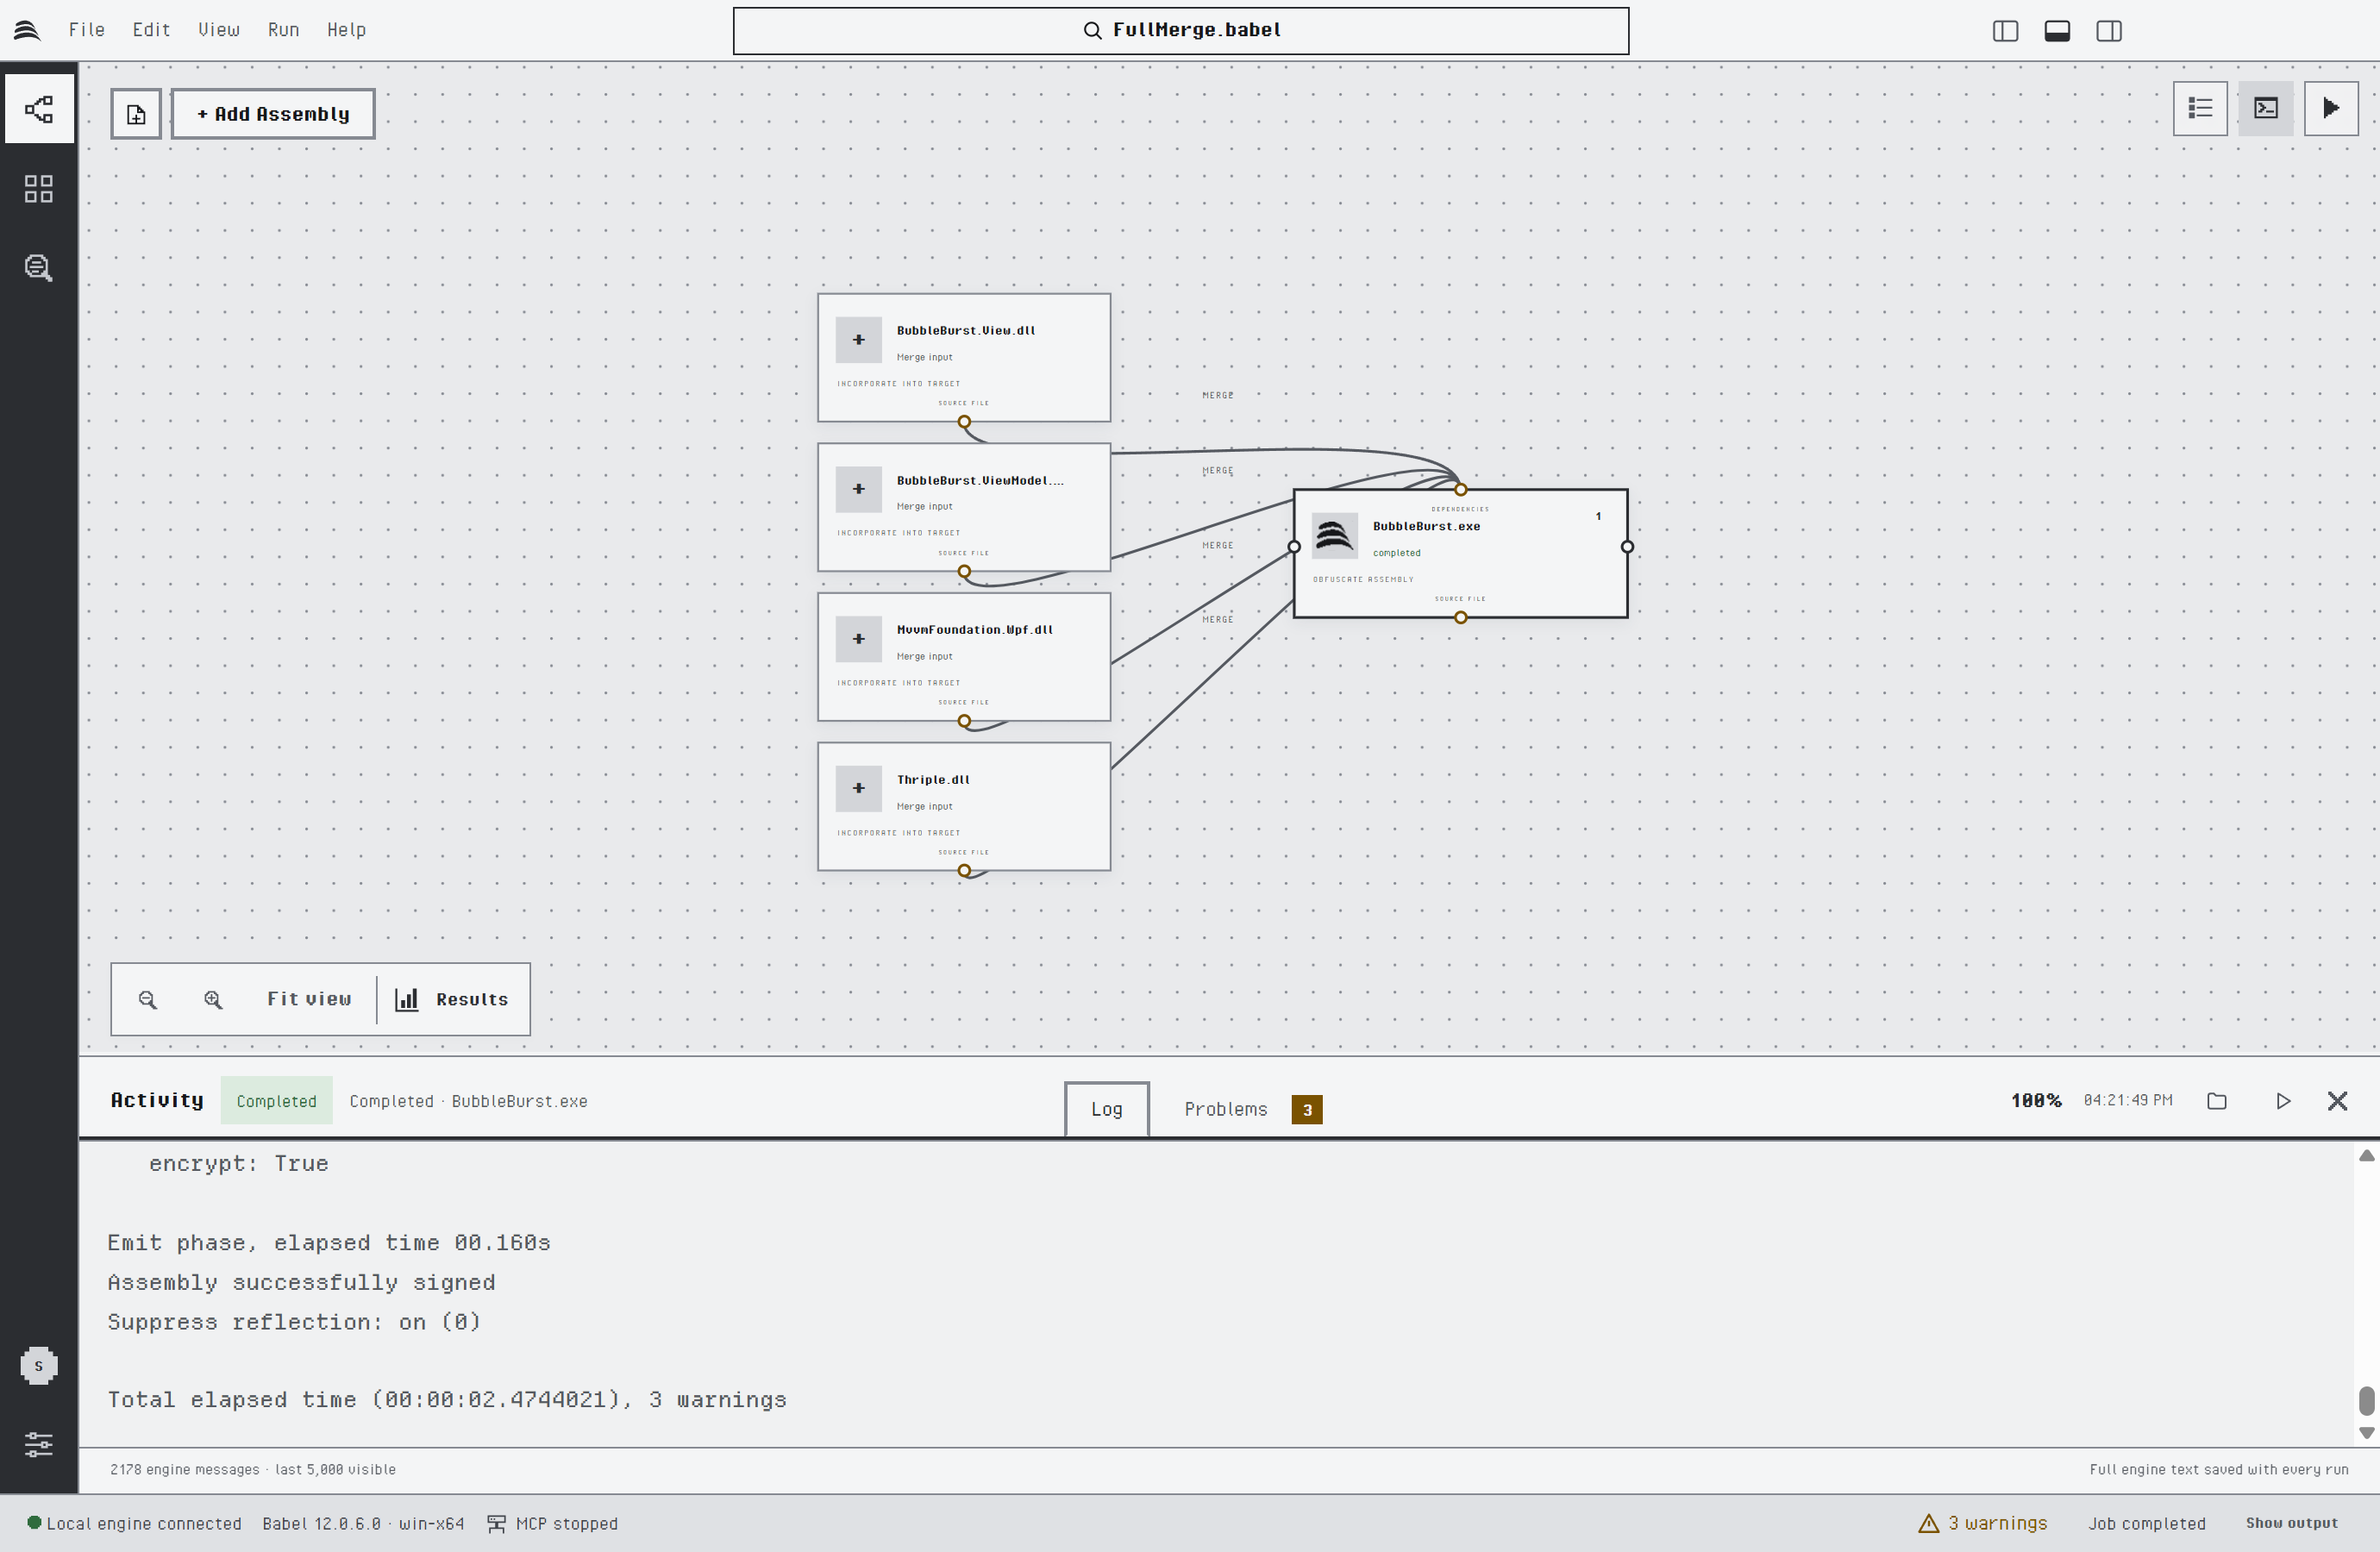Image resolution: width=2380 pixels, height=1552 pixels.
Task: Open the output folder icon in the Activity panel
Action: 2217,1101
